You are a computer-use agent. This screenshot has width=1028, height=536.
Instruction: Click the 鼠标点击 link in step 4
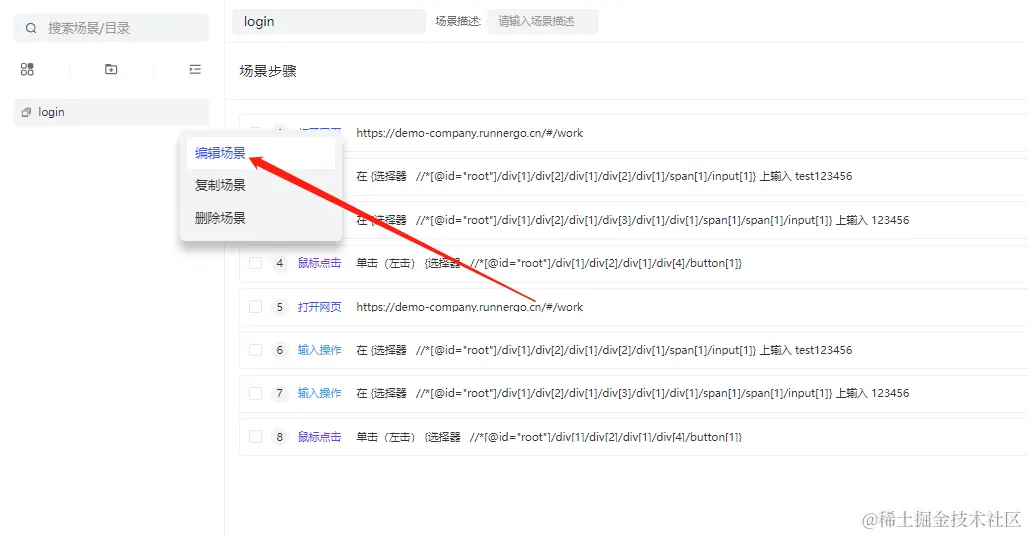point(319,263)
